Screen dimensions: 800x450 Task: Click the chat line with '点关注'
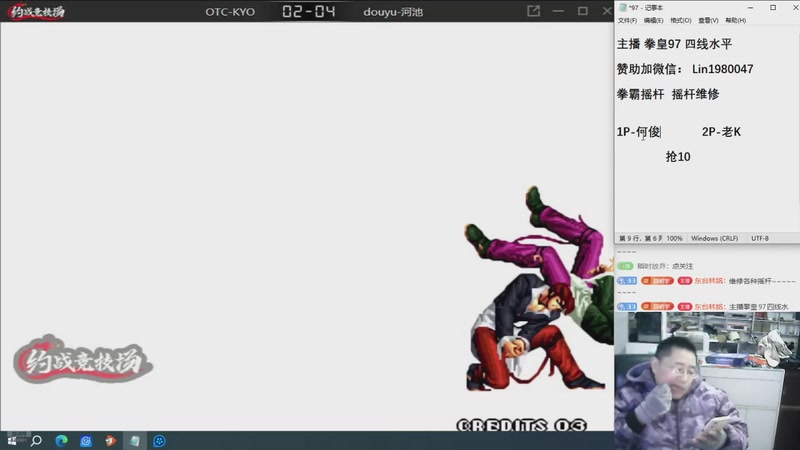click(x=682, y=266)
